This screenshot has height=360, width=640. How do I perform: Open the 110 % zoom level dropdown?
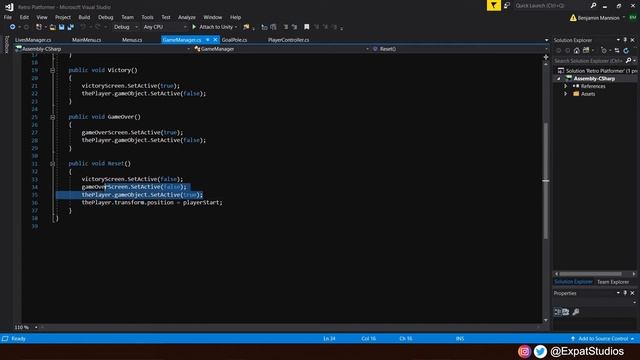(x=26, y=327)
